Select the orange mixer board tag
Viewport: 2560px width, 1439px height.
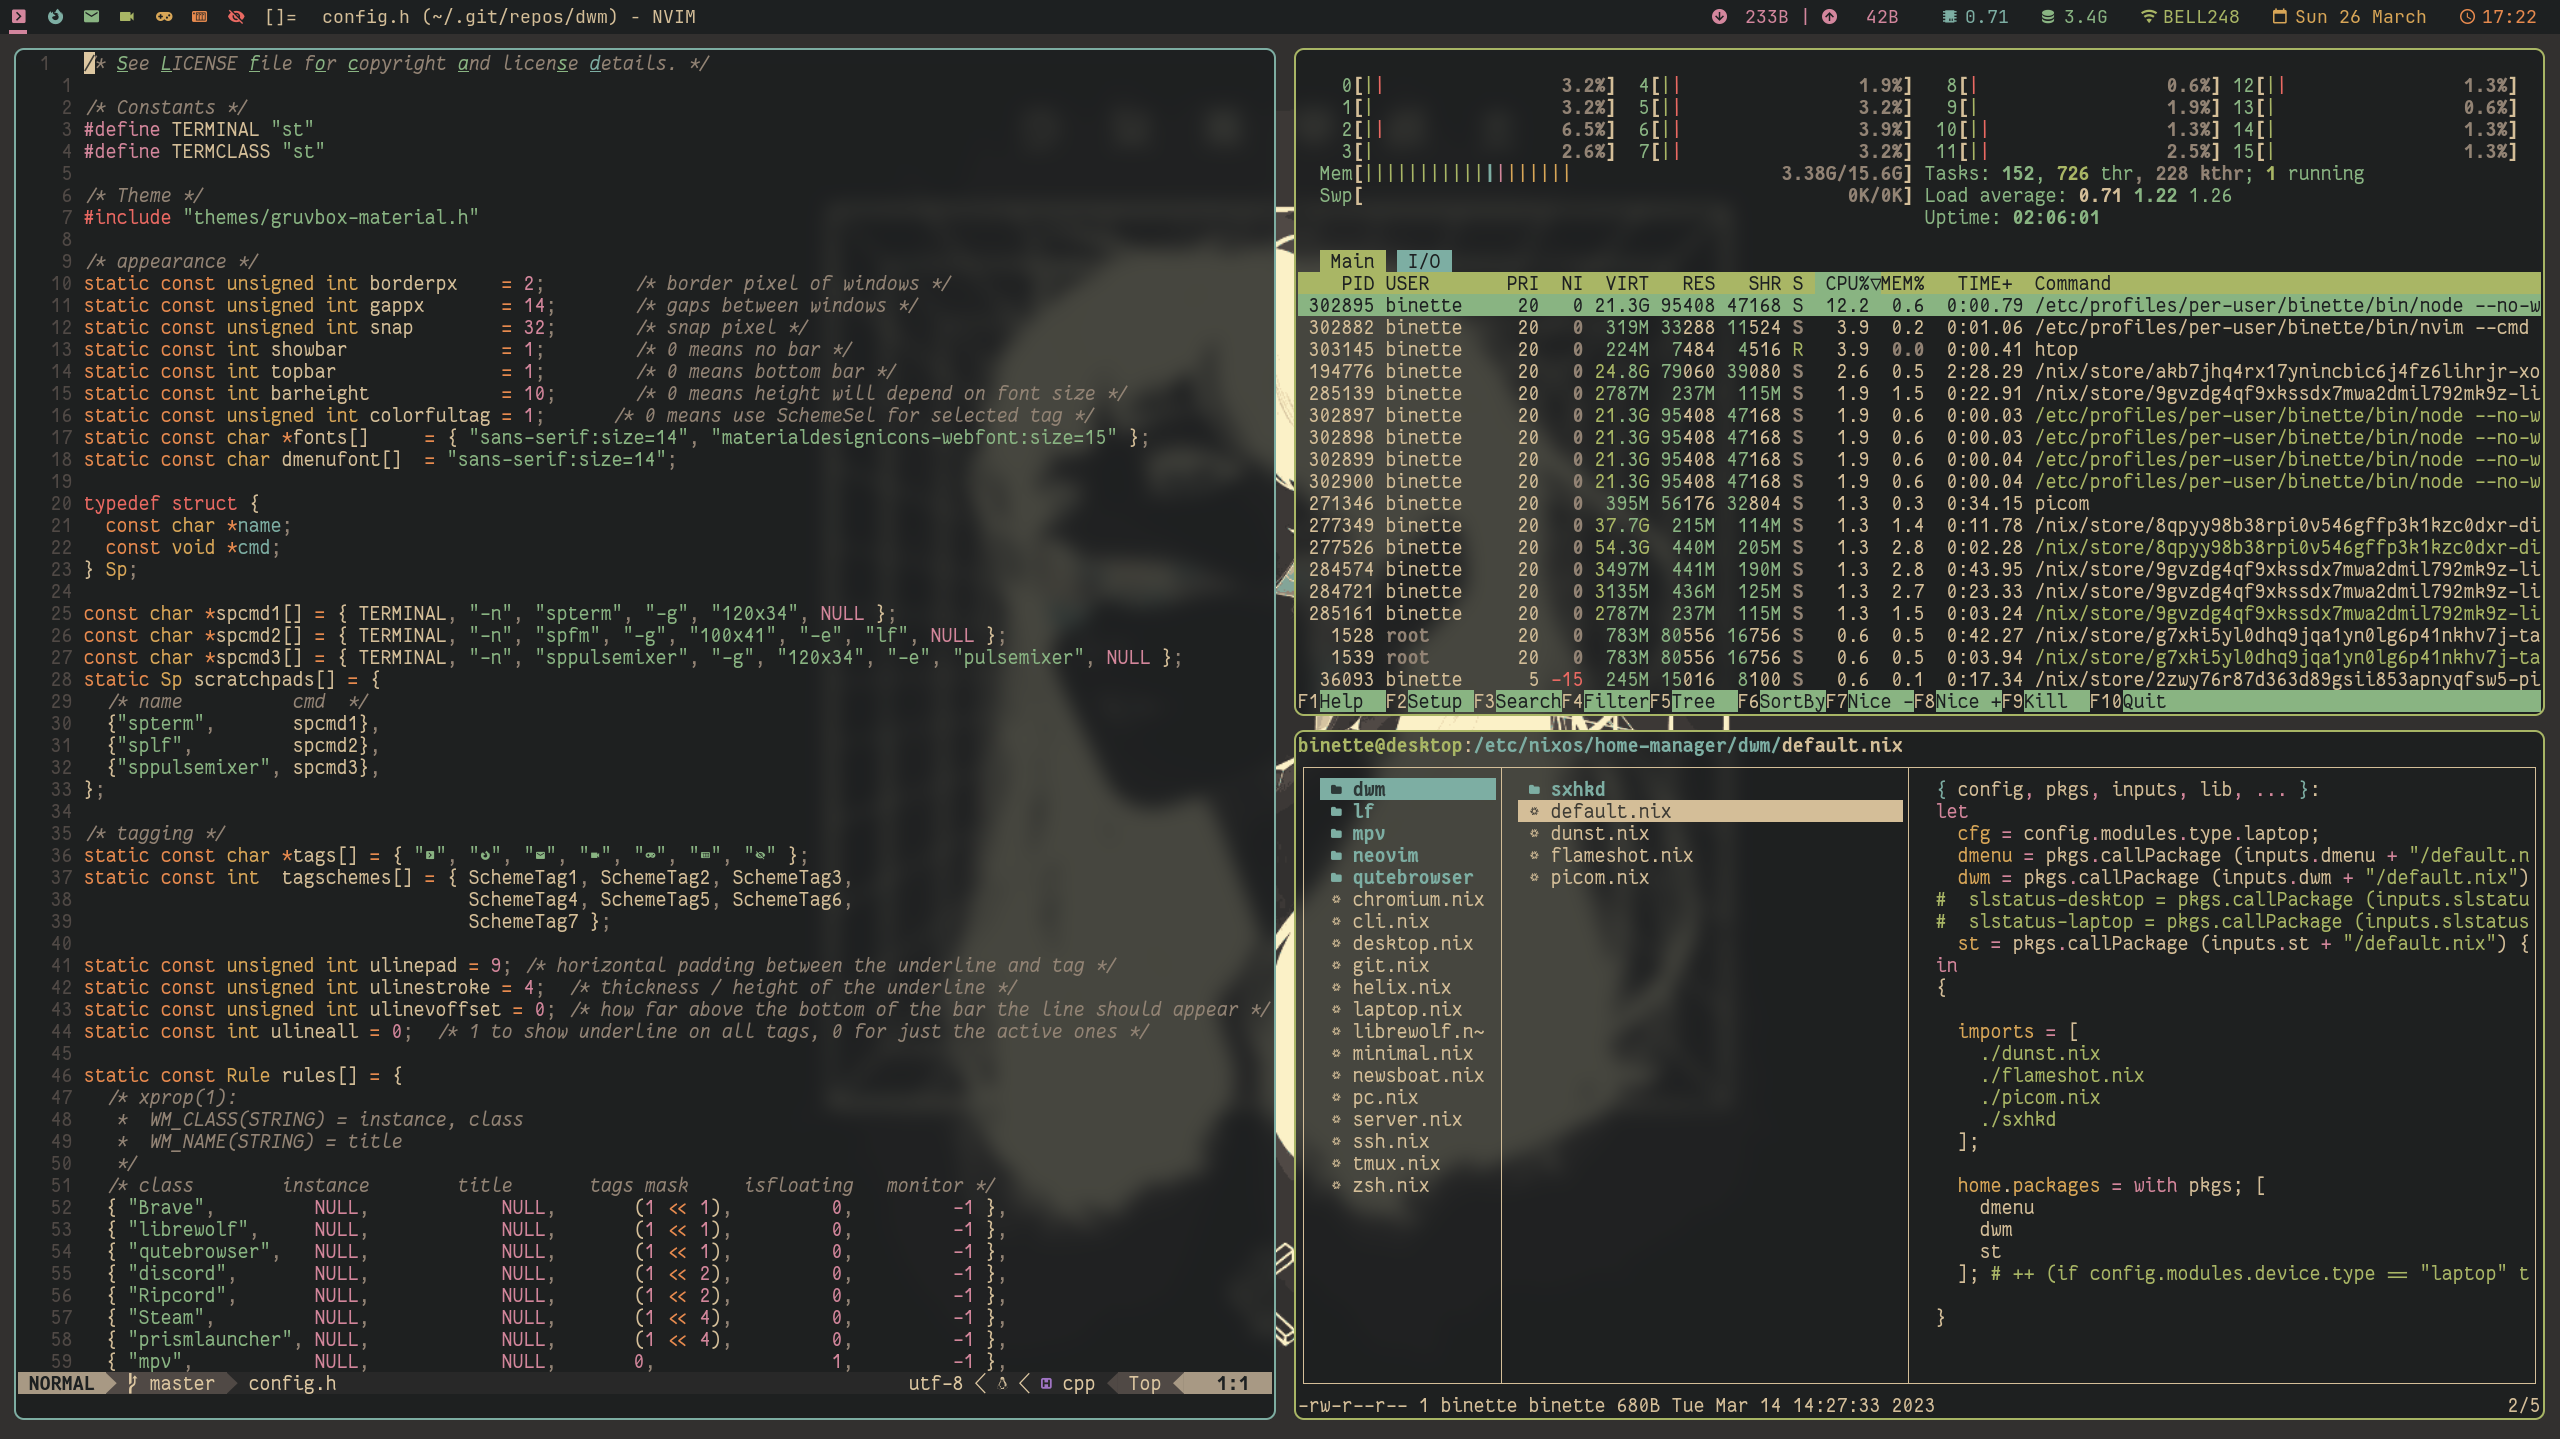click(x=199, y=16)
